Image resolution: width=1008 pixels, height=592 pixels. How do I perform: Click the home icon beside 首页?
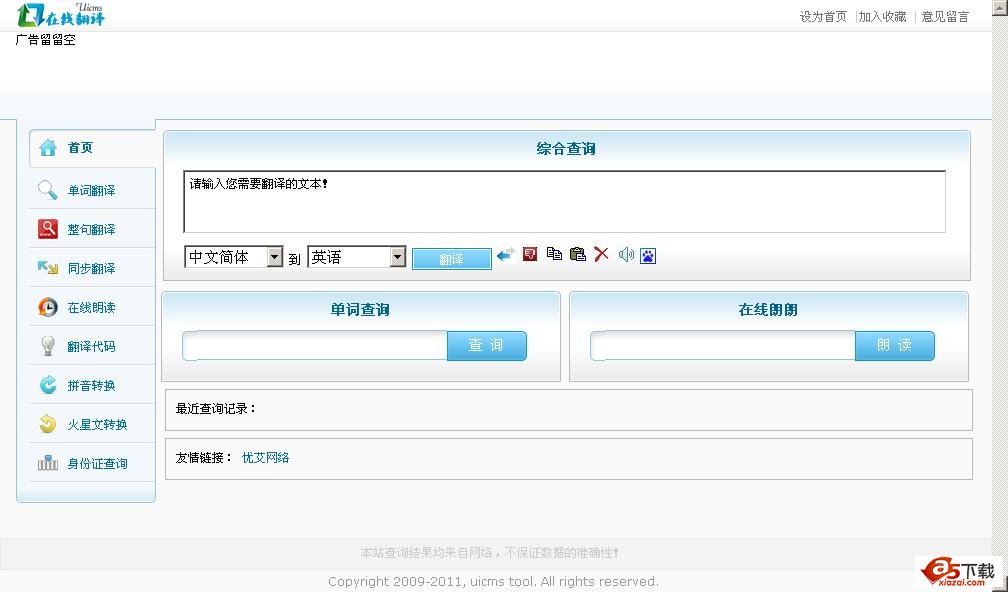tap(48, 148)
